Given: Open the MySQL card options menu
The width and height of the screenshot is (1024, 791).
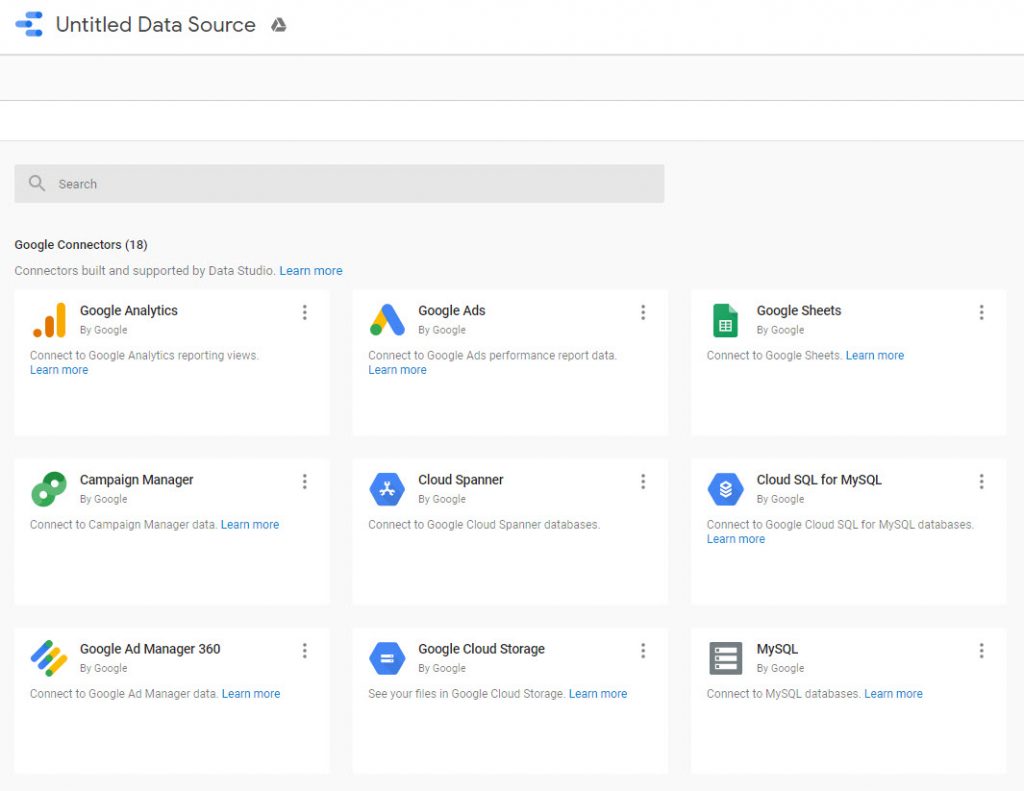Looking at the screenshot, I should (982, 650).
